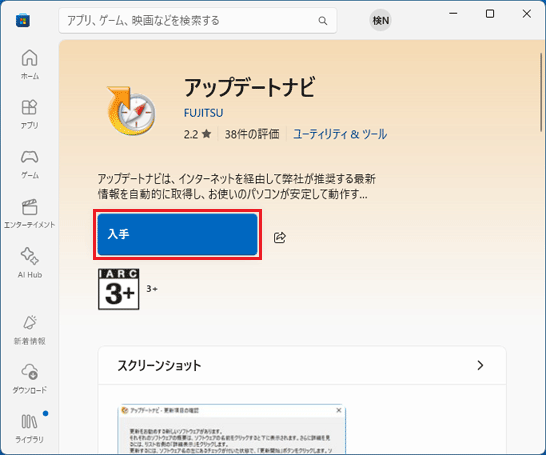
Task: Click the スクリーンショット section heading
Action: point(159,366)
